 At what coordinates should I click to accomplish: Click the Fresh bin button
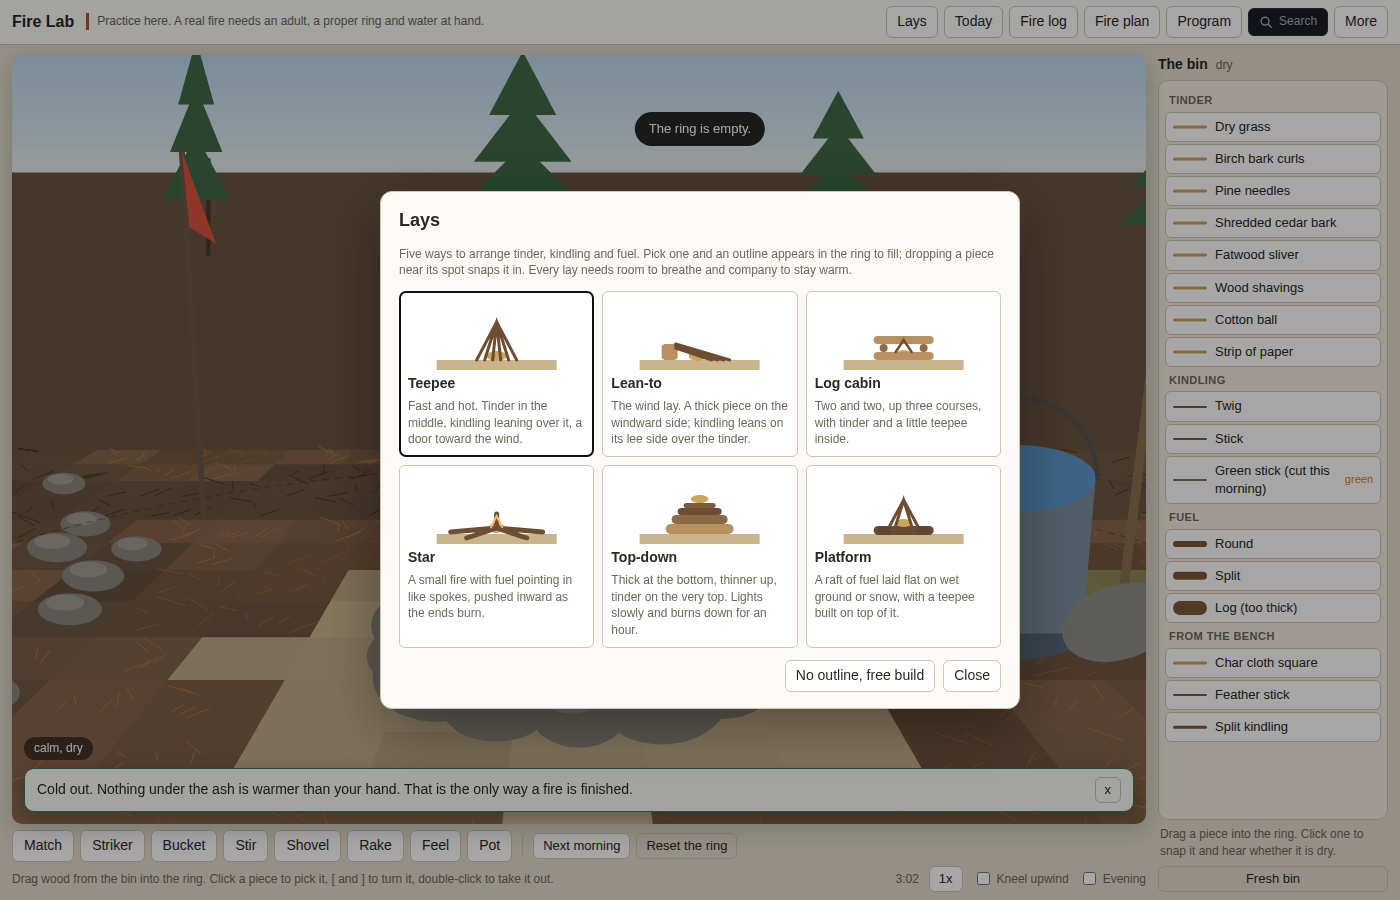pyautogui.click(x=1273, y=879)
